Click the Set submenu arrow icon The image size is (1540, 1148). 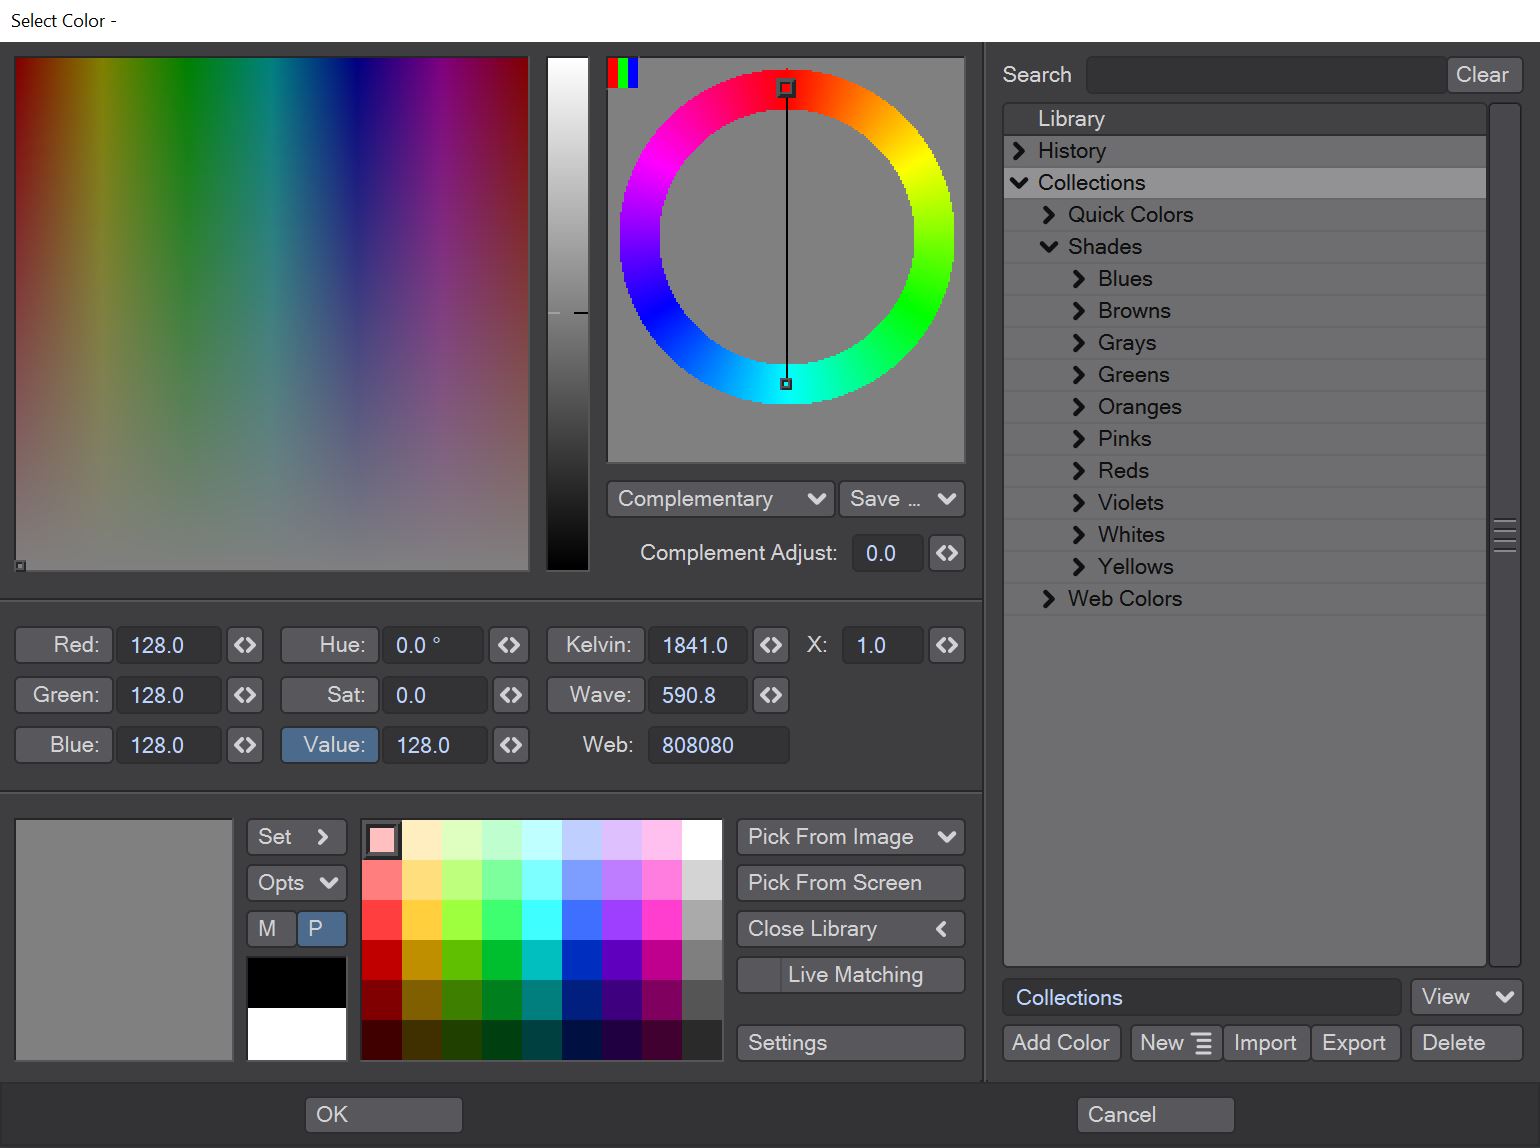[x=323, y=836]
